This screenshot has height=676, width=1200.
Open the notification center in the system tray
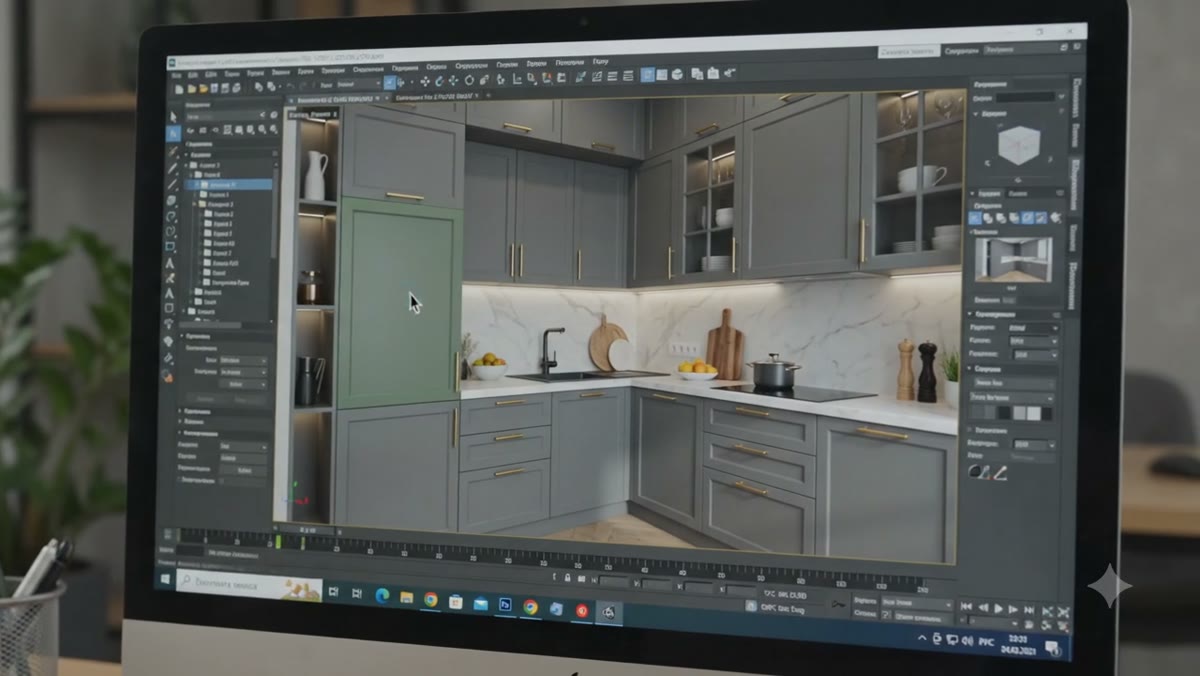pos(1052,649)
